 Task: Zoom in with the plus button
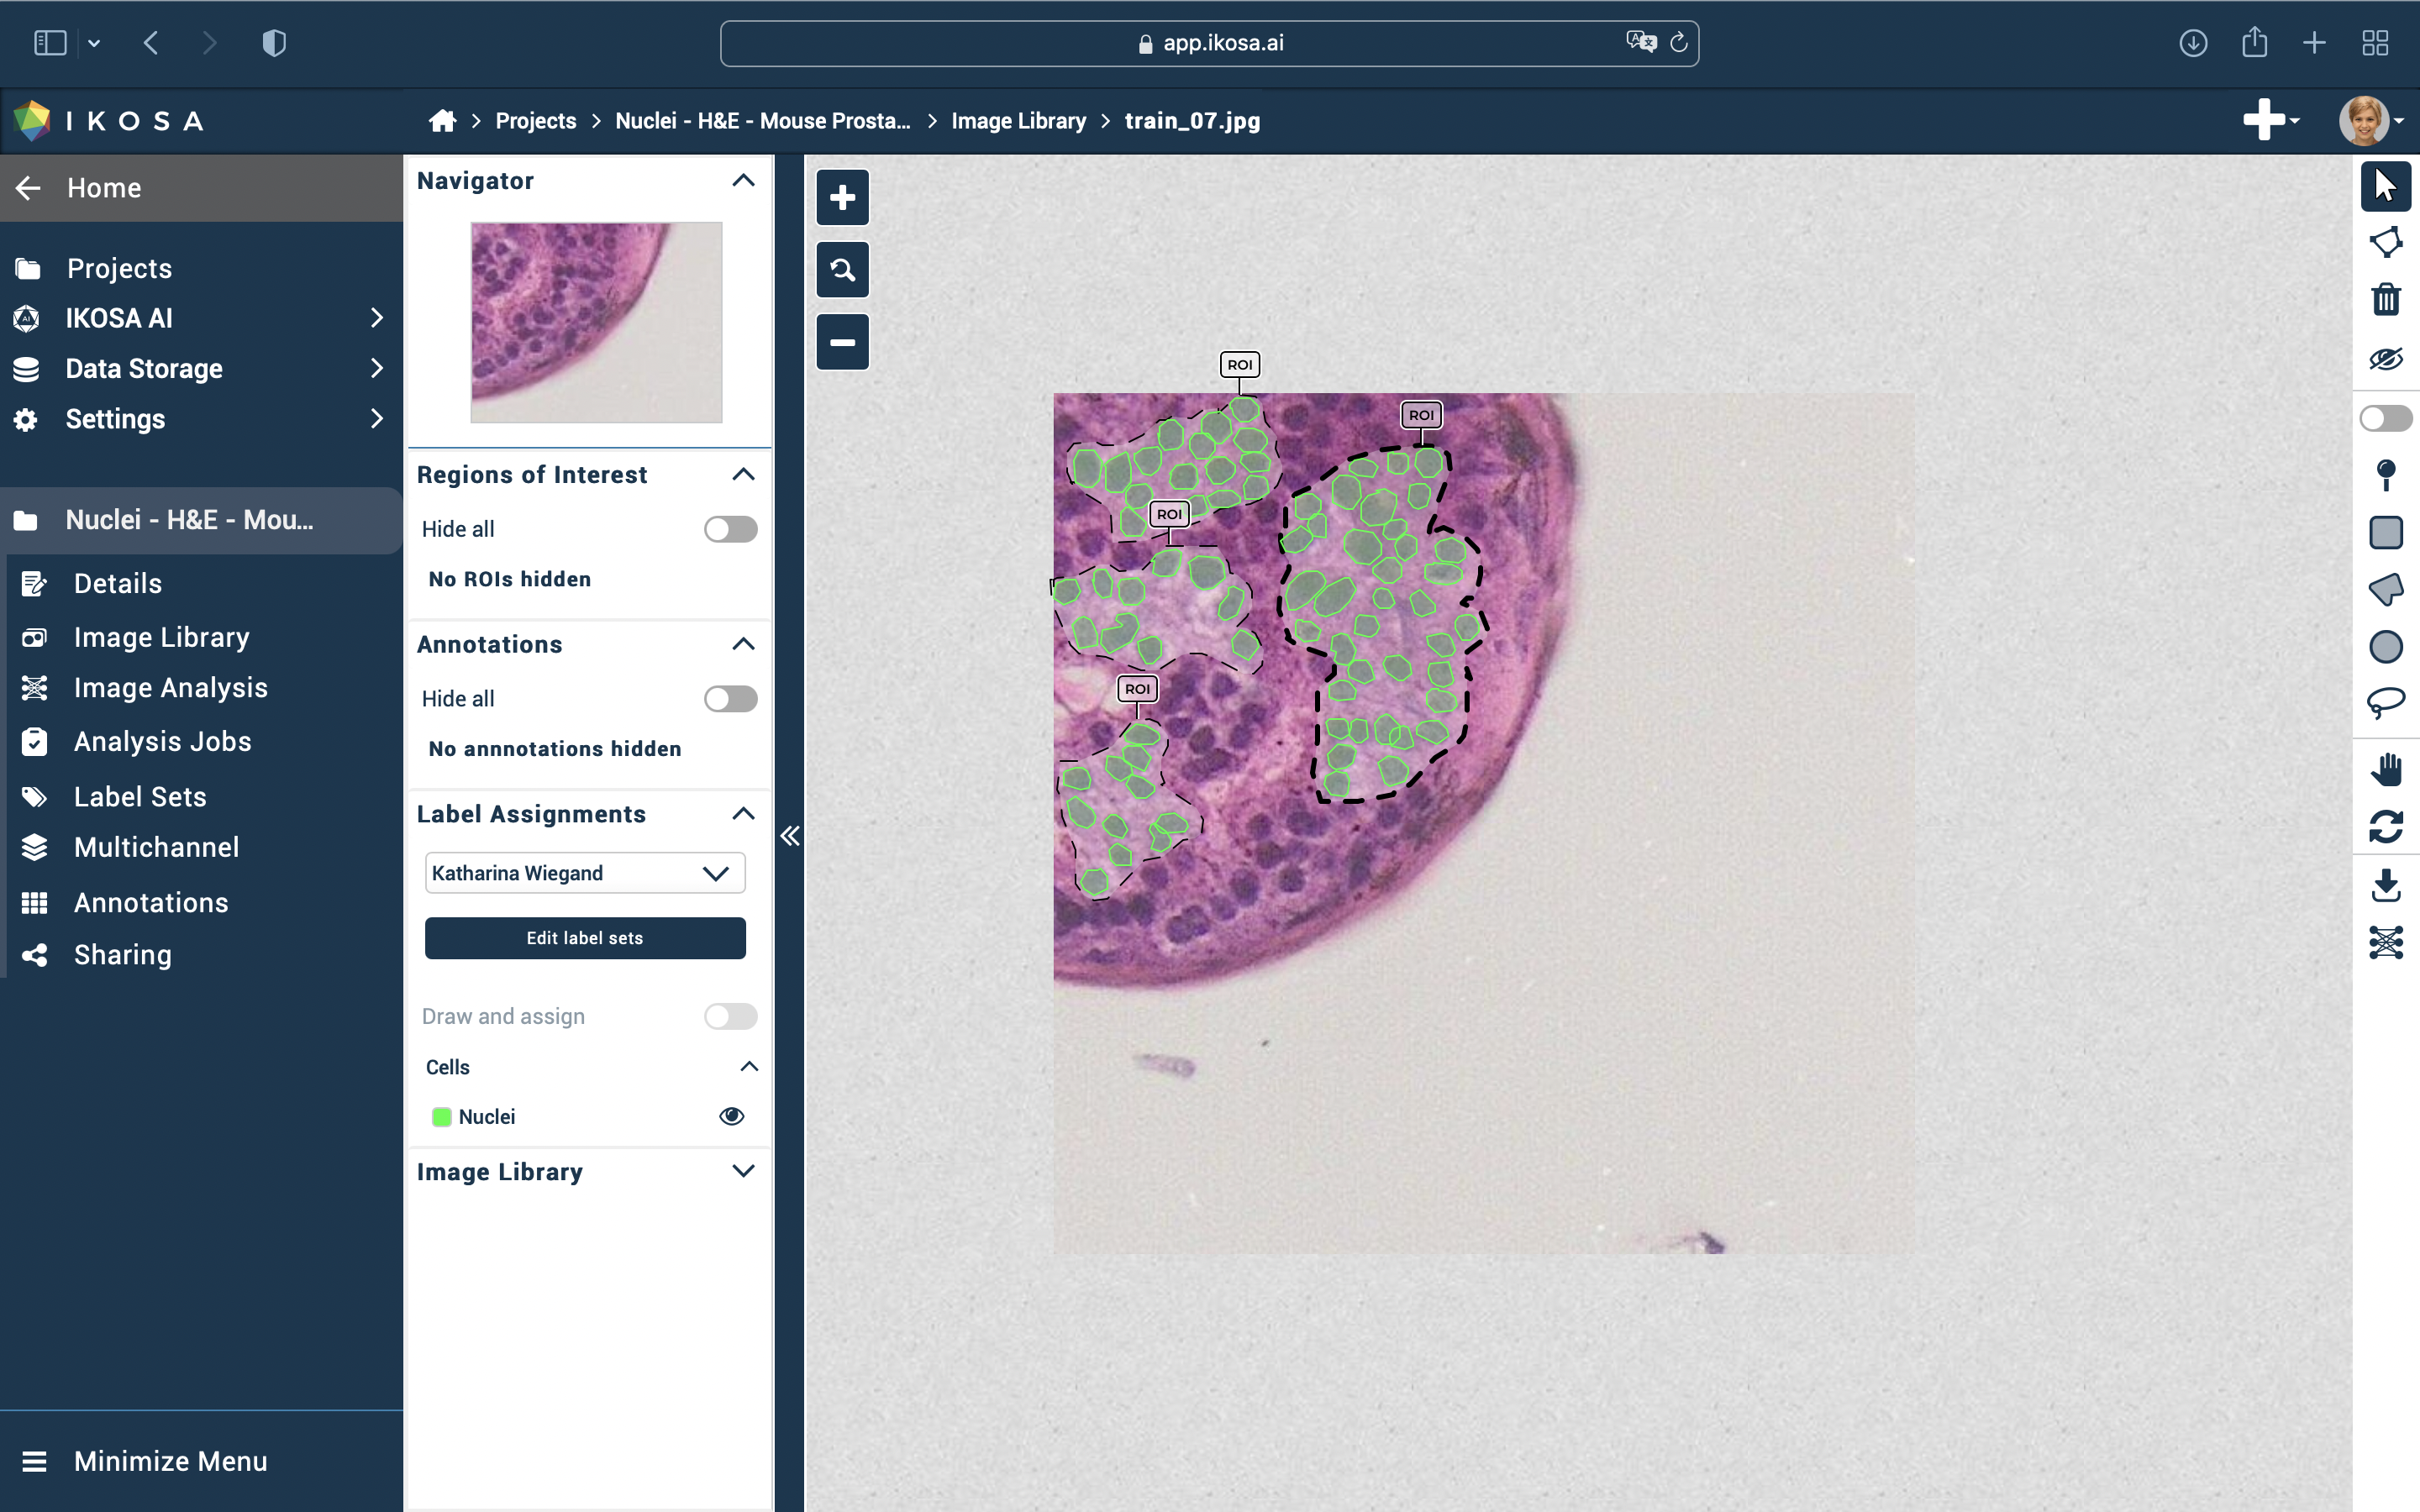click(842, 197)
